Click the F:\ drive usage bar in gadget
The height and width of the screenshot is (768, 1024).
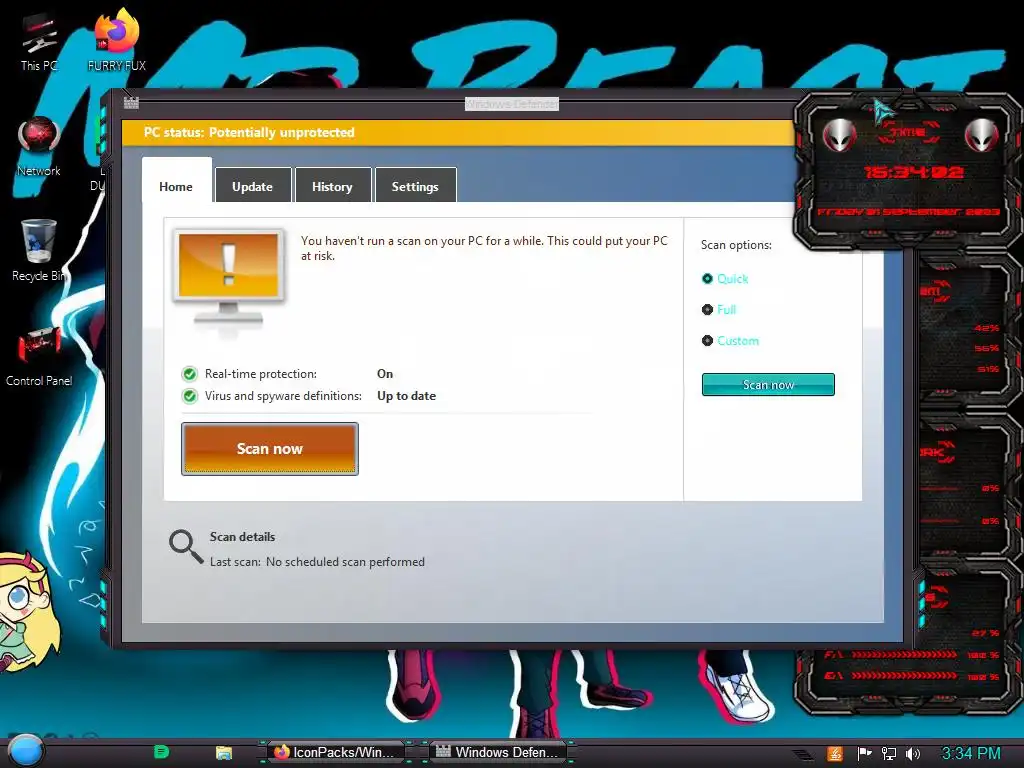click(x=904, y=654)
